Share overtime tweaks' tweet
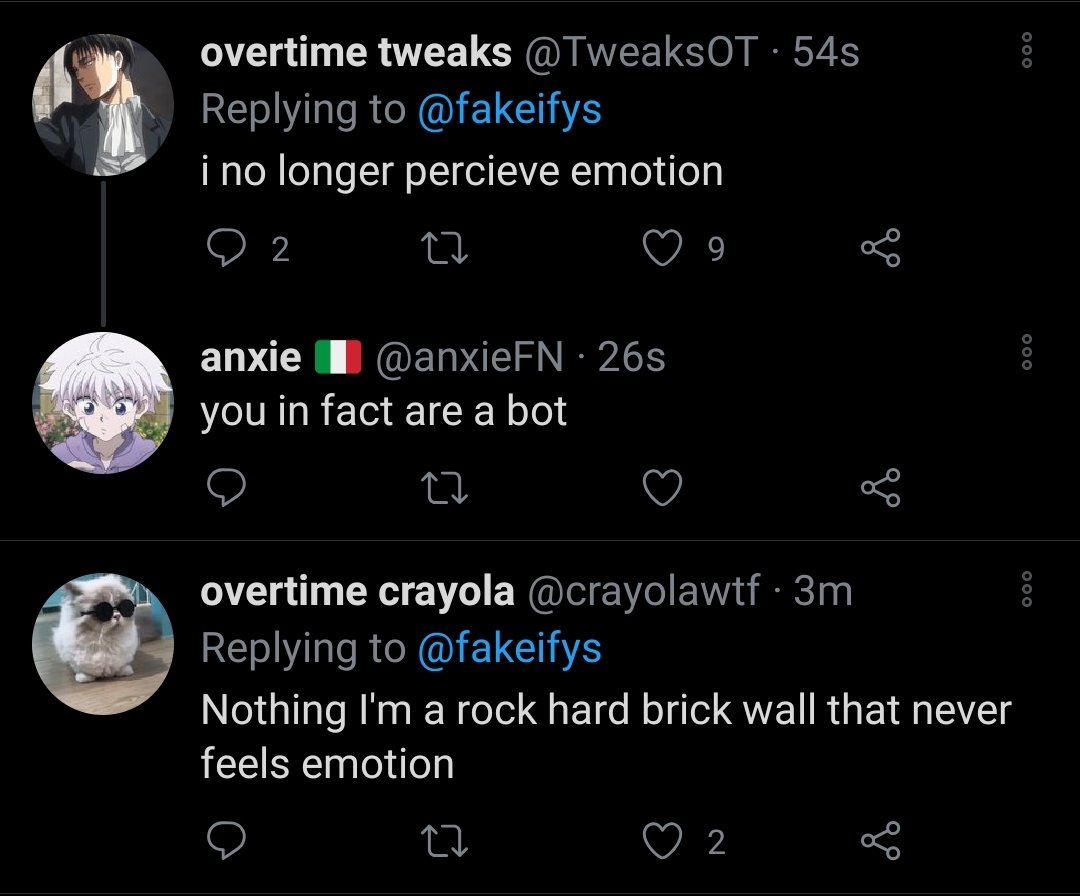Viewport: 1080px width, 896px height. [881, 248]
